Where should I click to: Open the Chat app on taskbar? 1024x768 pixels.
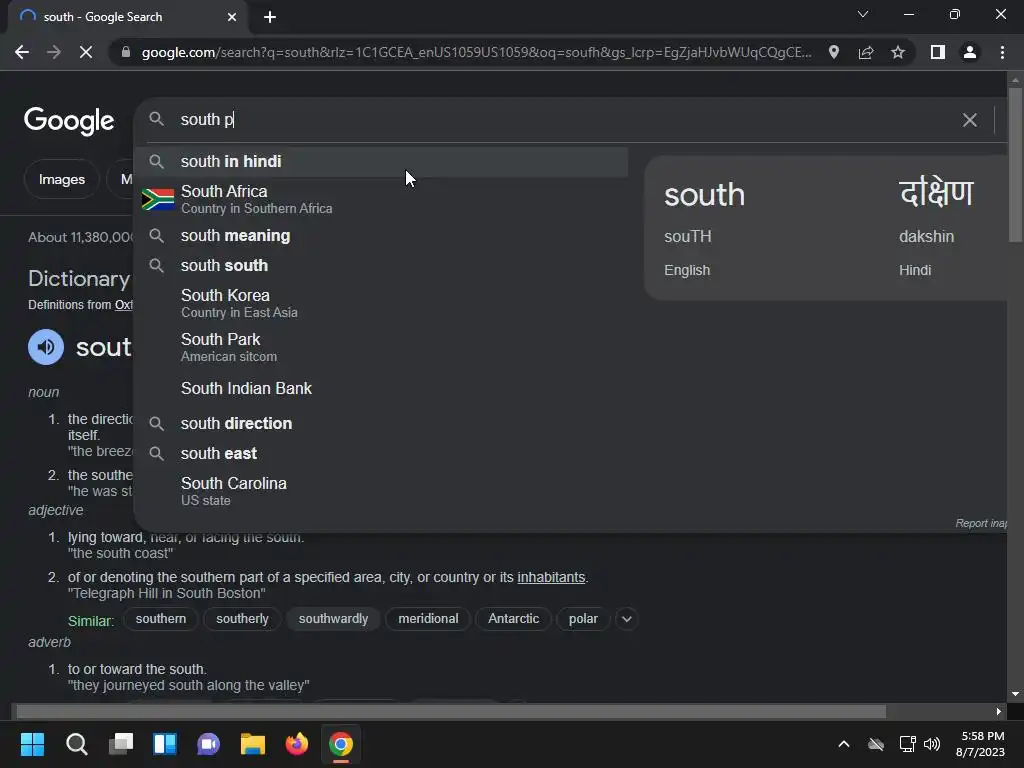point(208,744)
